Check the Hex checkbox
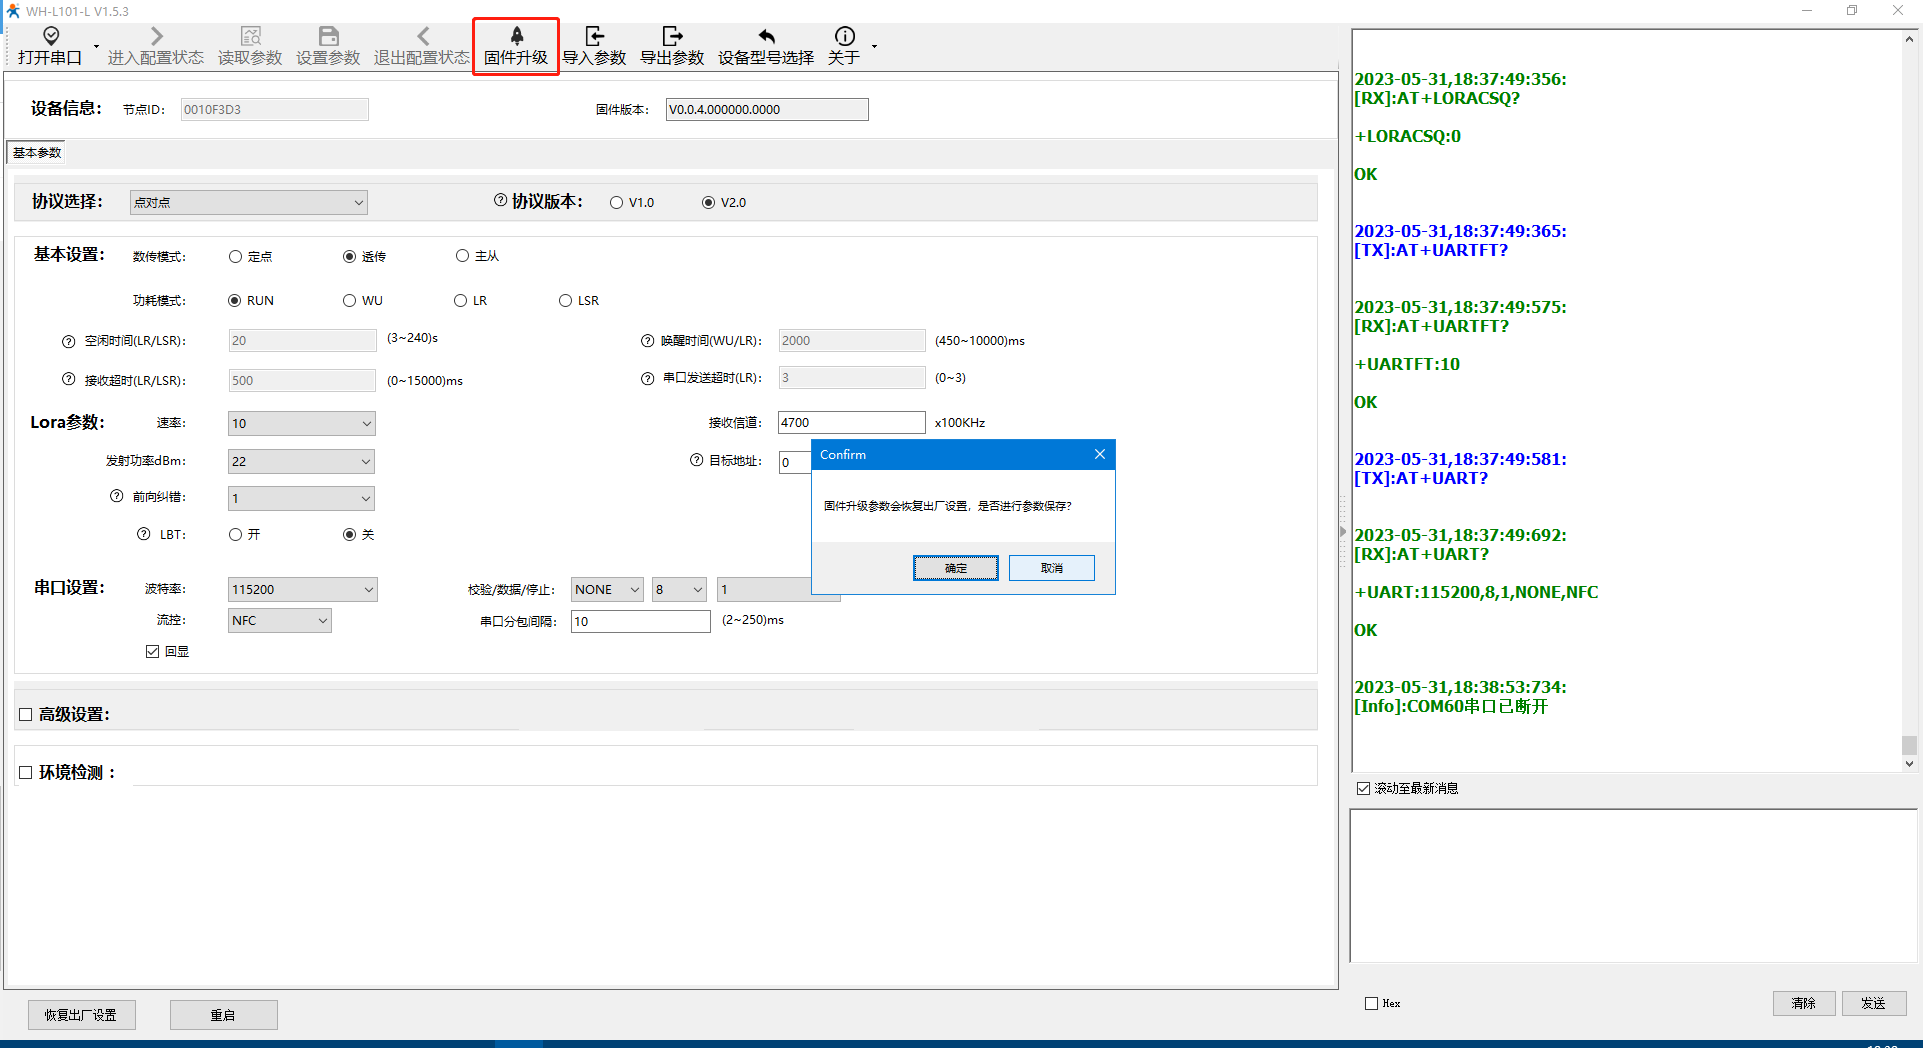 (x=1371, y=1004)
